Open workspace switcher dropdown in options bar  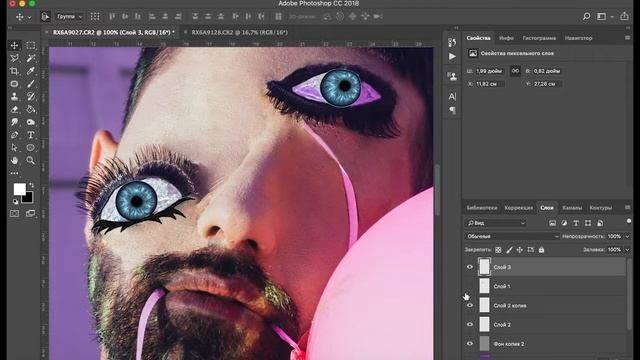[x=605, y=16]
